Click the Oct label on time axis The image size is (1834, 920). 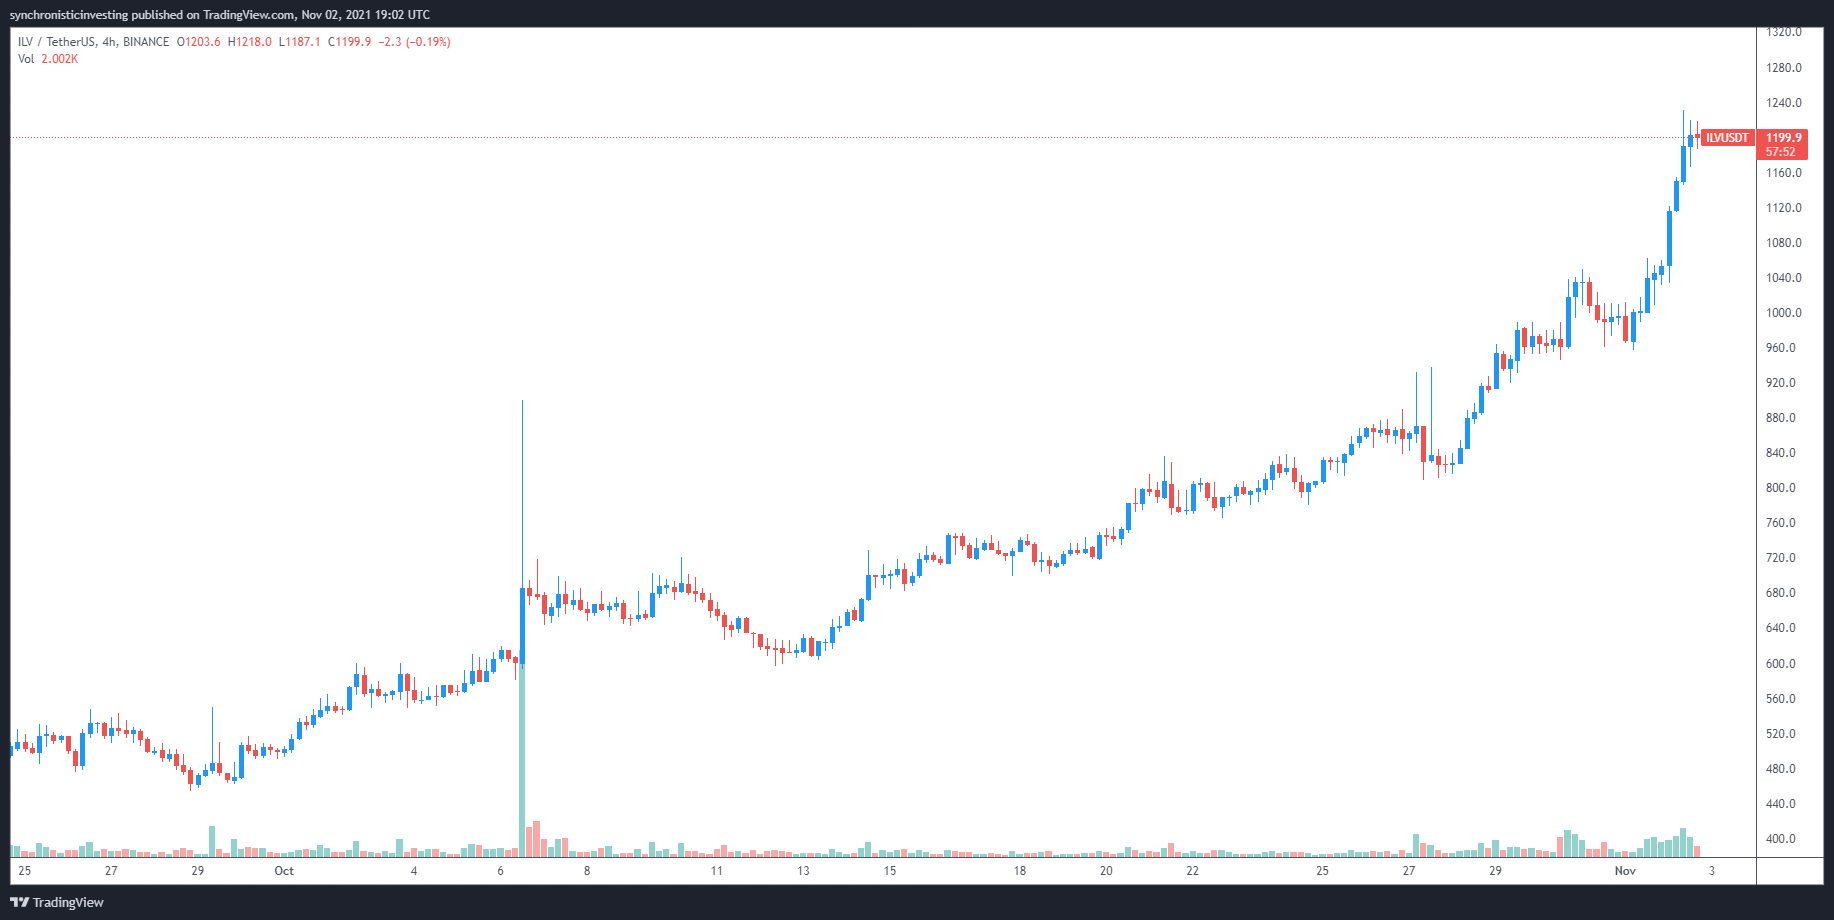pos(284,871)
